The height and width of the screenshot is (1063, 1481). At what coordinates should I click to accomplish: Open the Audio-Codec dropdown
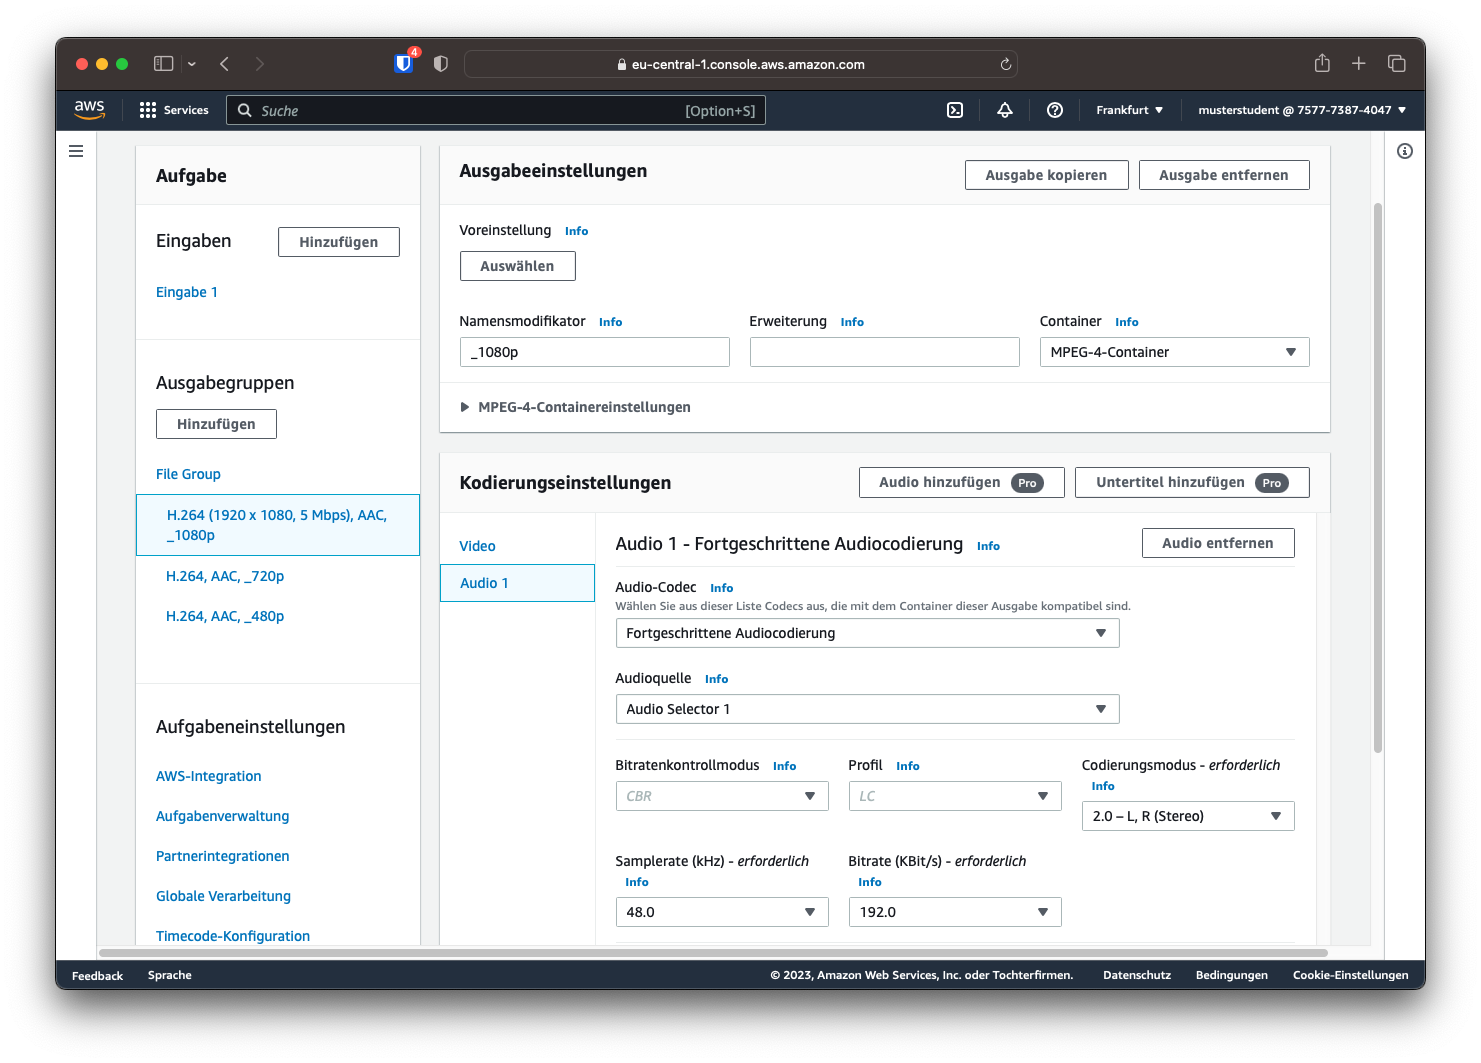pyautogui.click(x=867, y=633)
